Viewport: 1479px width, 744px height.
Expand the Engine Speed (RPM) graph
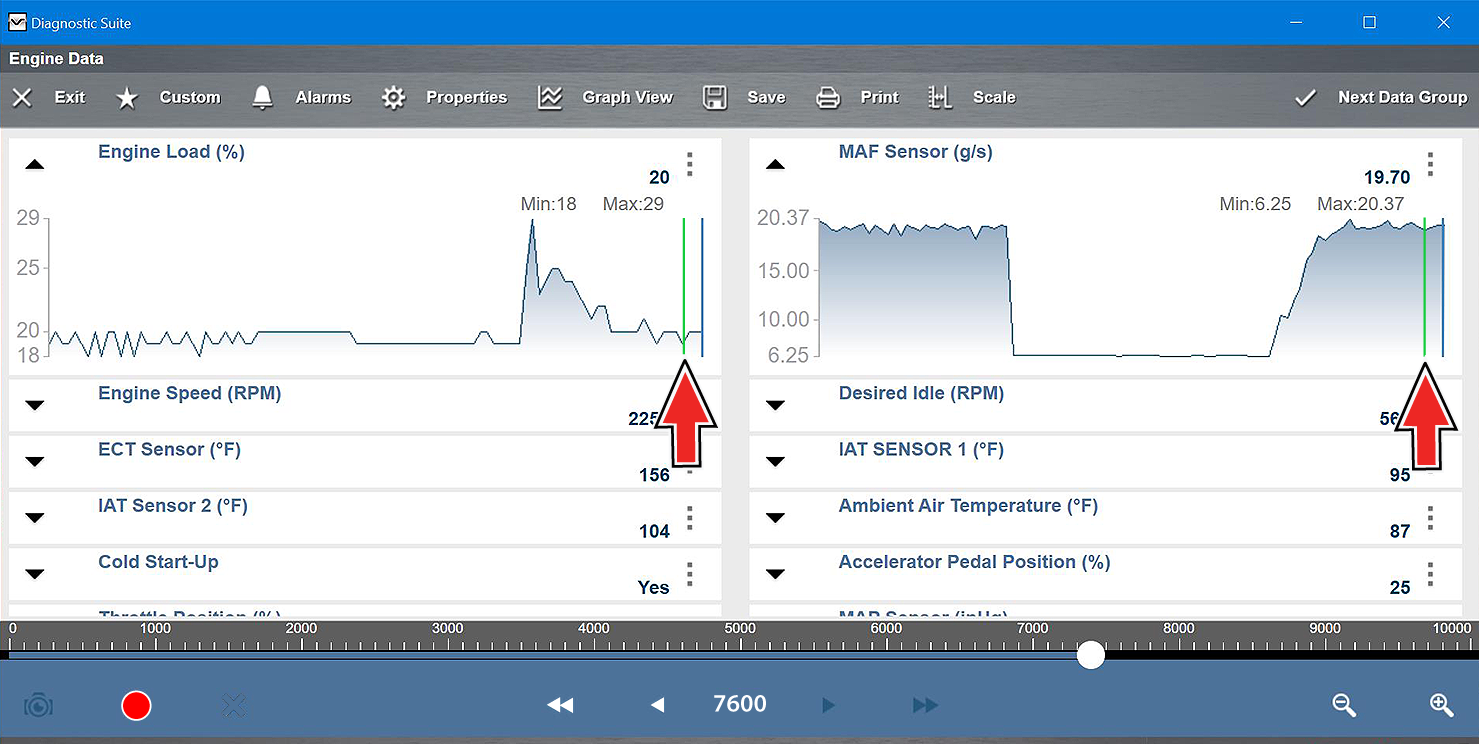point(35,405)
